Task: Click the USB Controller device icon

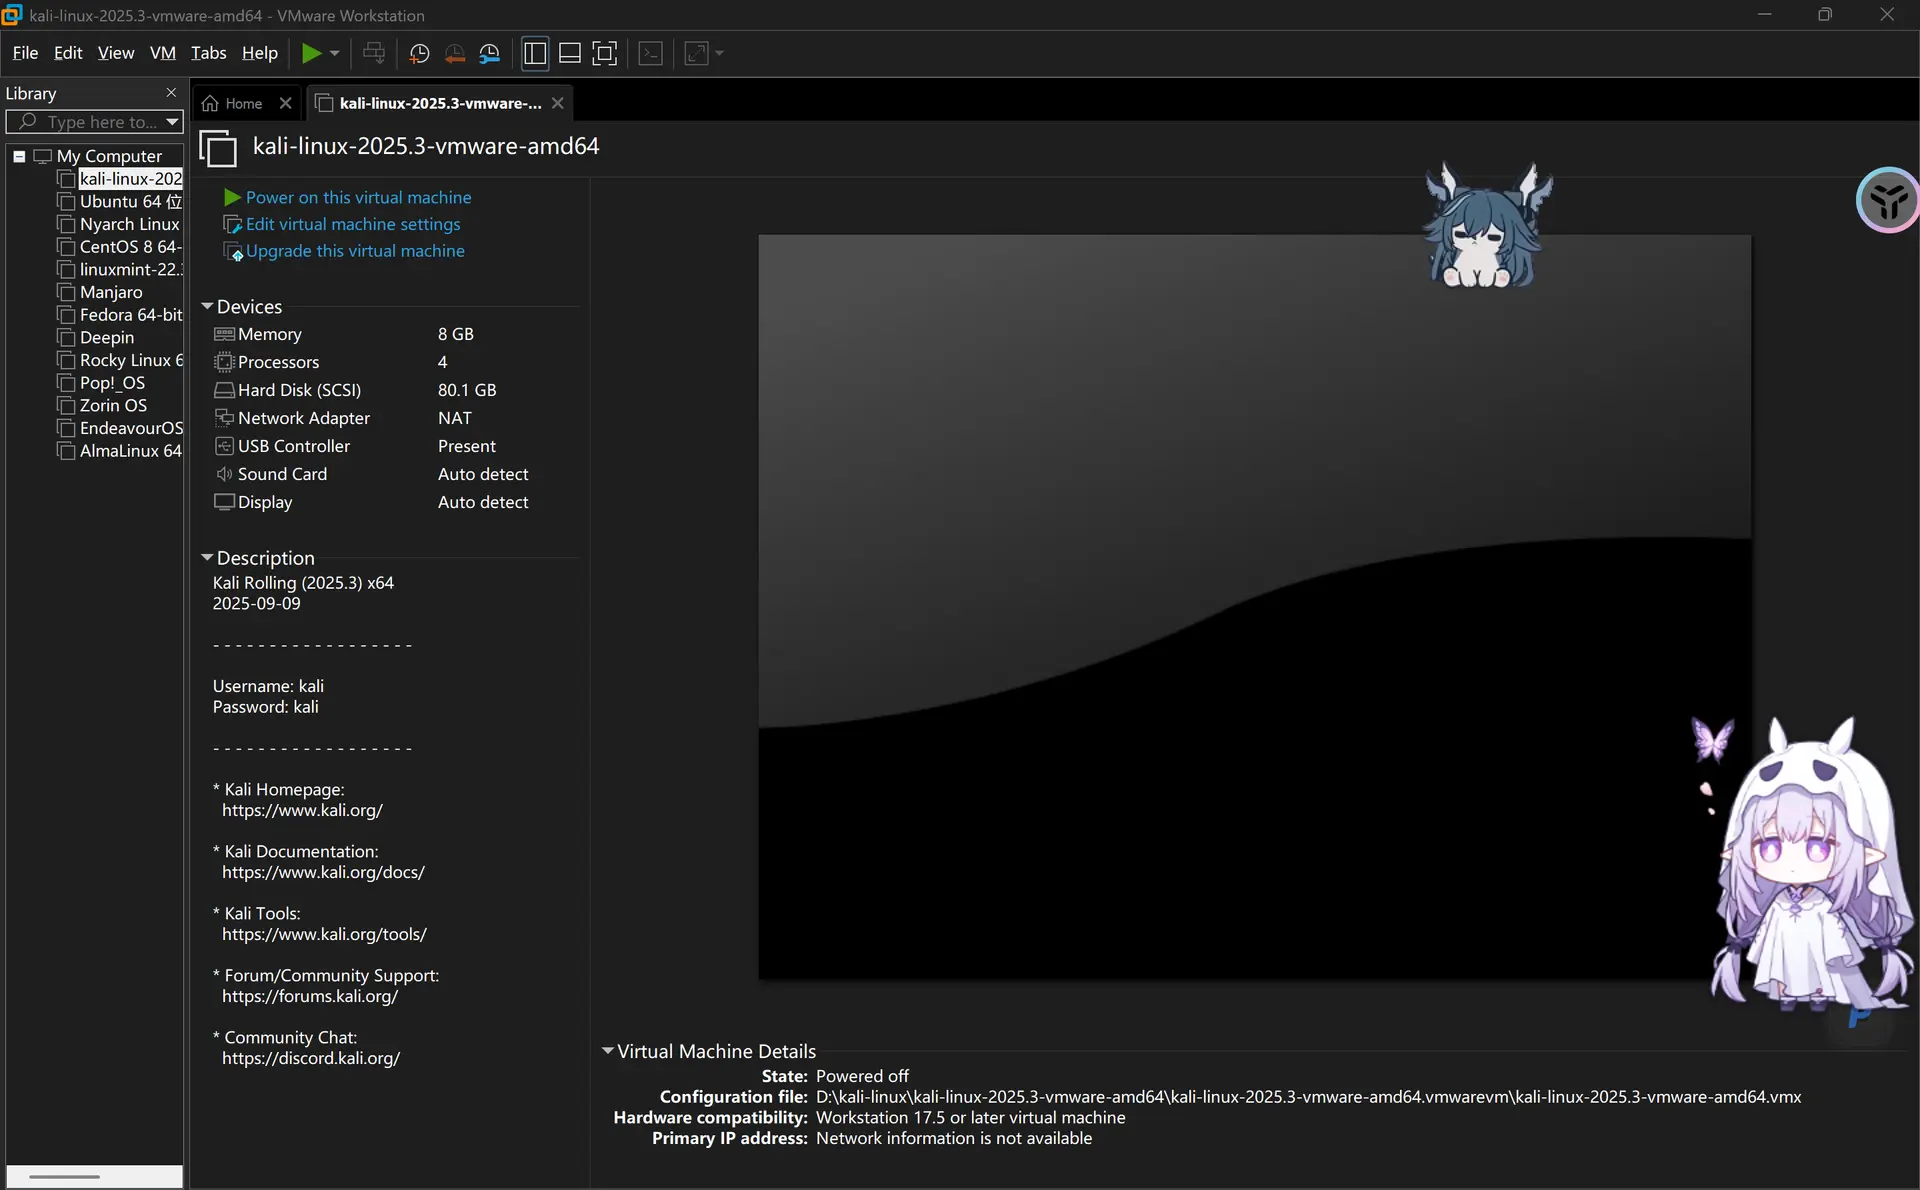Action: [x=225, y=446]
